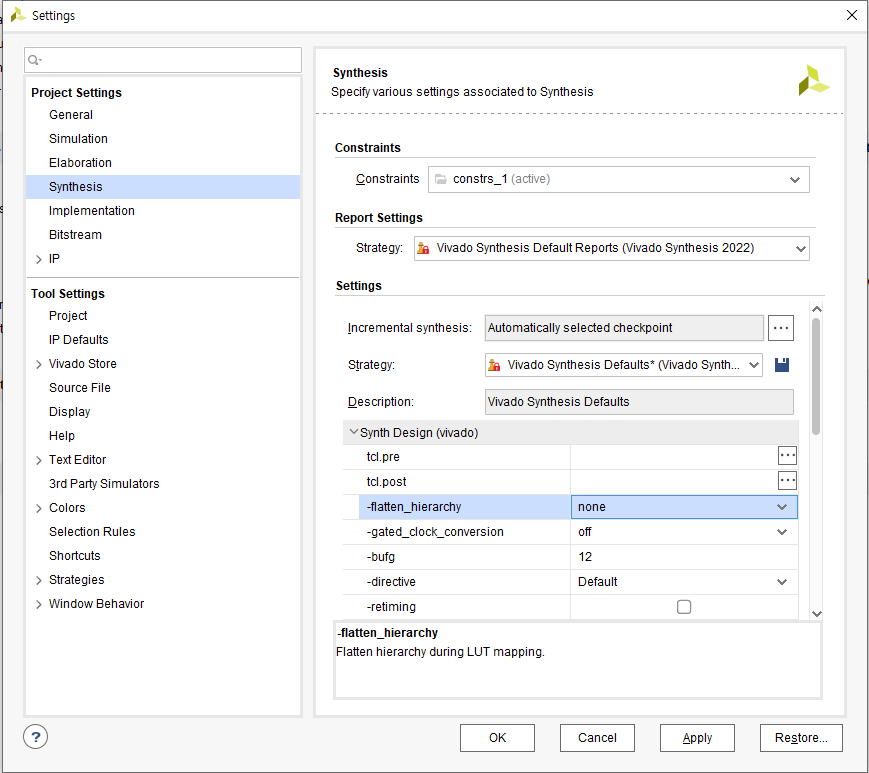The image size is (869, 773).
Task: Open Help tool settings
Action: point(62,436)
